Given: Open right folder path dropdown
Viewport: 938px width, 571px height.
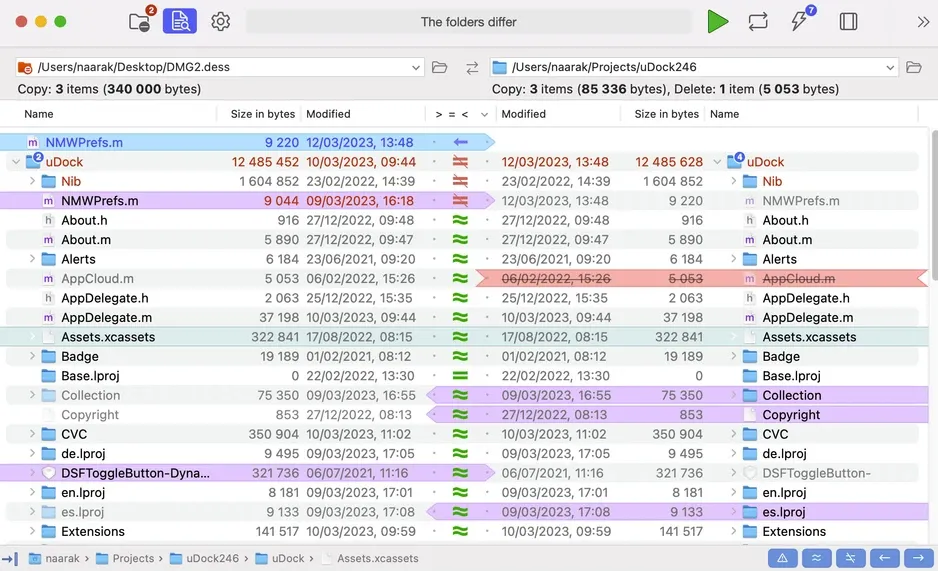Looking at the screenshot, I should (x=890, y=68).
